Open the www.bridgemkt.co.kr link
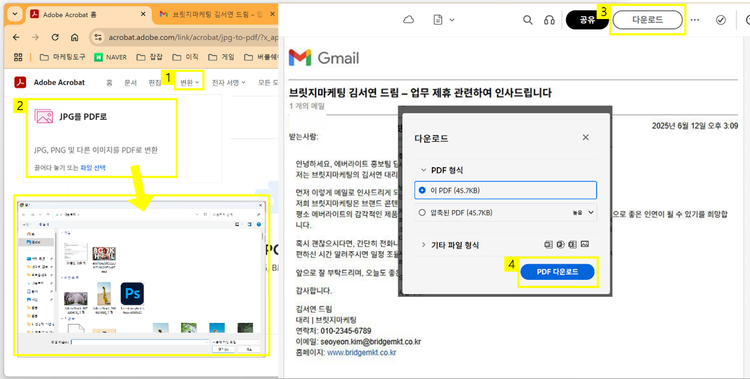Image resolution: width=750 pixels, height=379 pixels. pos(361,353)
